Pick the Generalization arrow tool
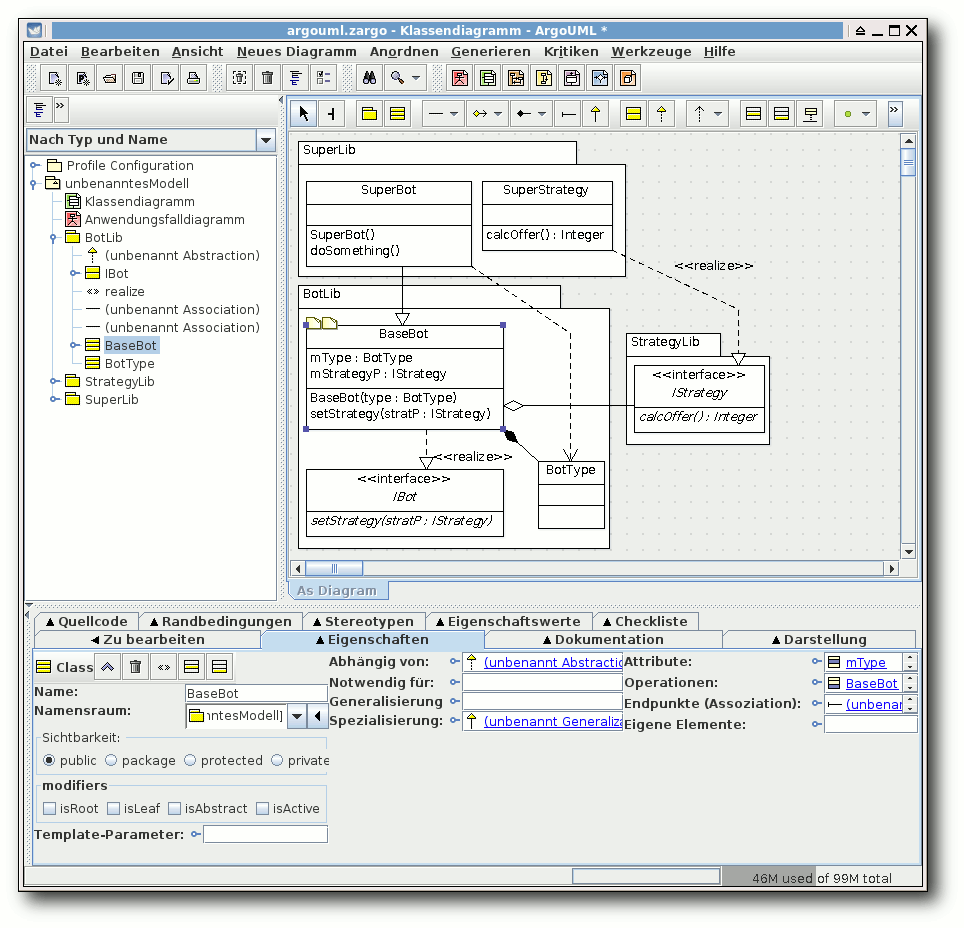Screen dimensions: 964x928 (x=596, y=114)
